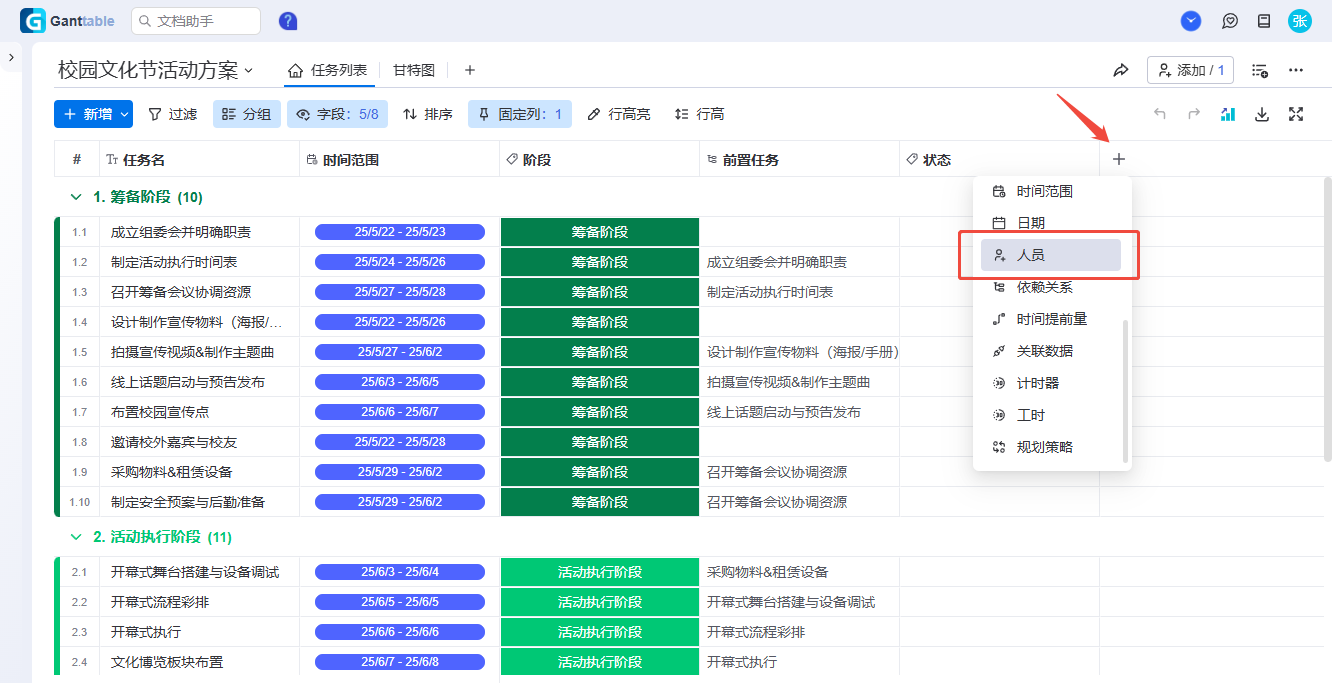Click the document icon beside the avatar
This screenshot has width=1332, height=683.
[x=1264, y=21]
